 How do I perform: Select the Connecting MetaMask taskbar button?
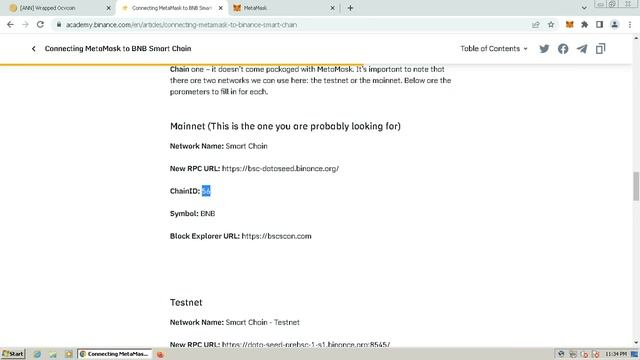(115, 354)
